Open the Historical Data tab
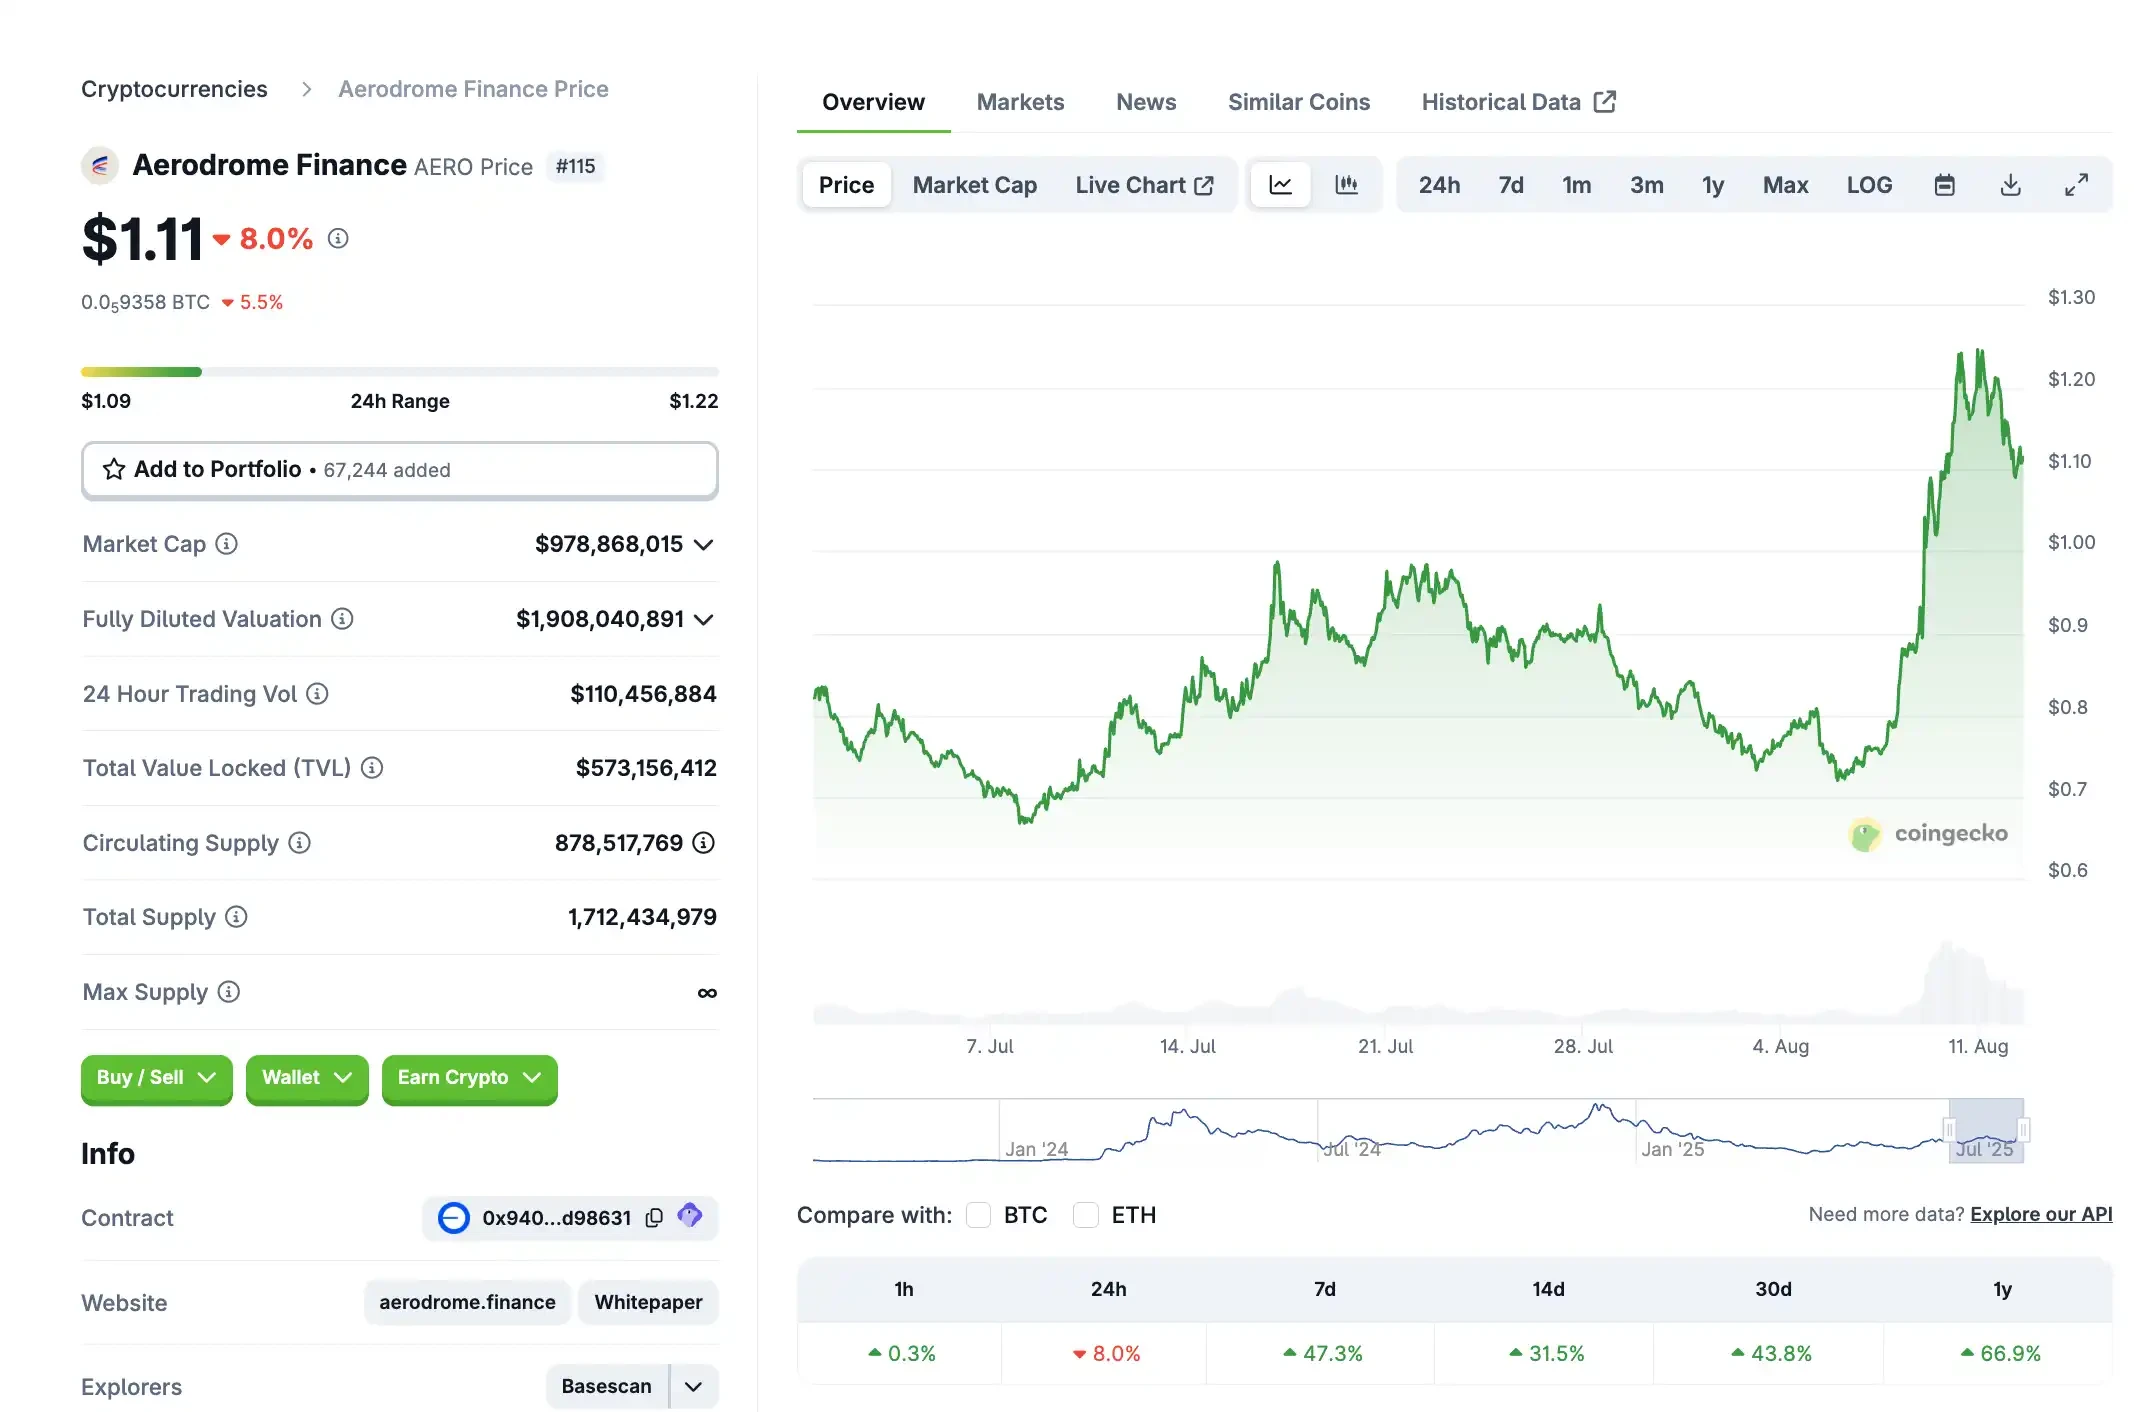 pos(1502,101)
